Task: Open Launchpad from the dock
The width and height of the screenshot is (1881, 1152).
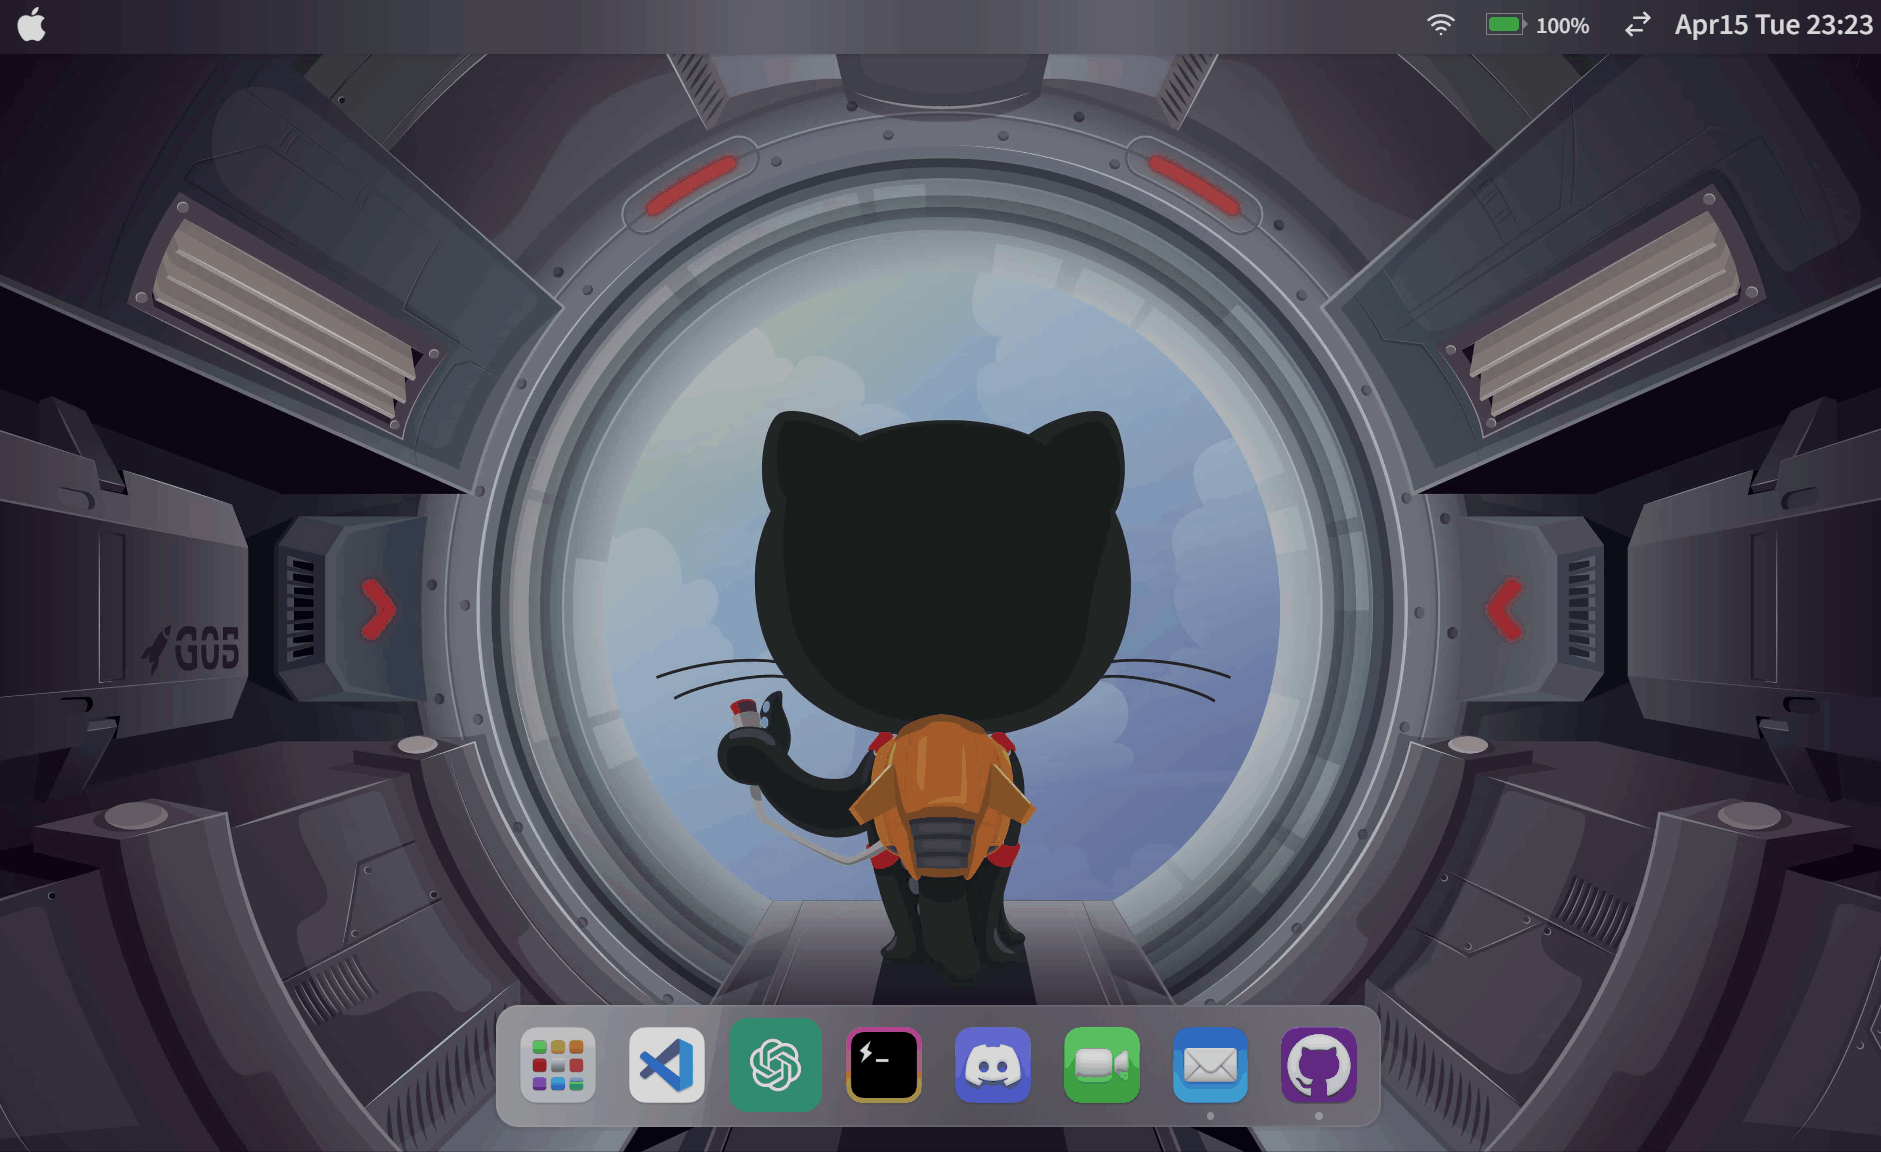Action: pyautogui.click(x=558, y=1065)
